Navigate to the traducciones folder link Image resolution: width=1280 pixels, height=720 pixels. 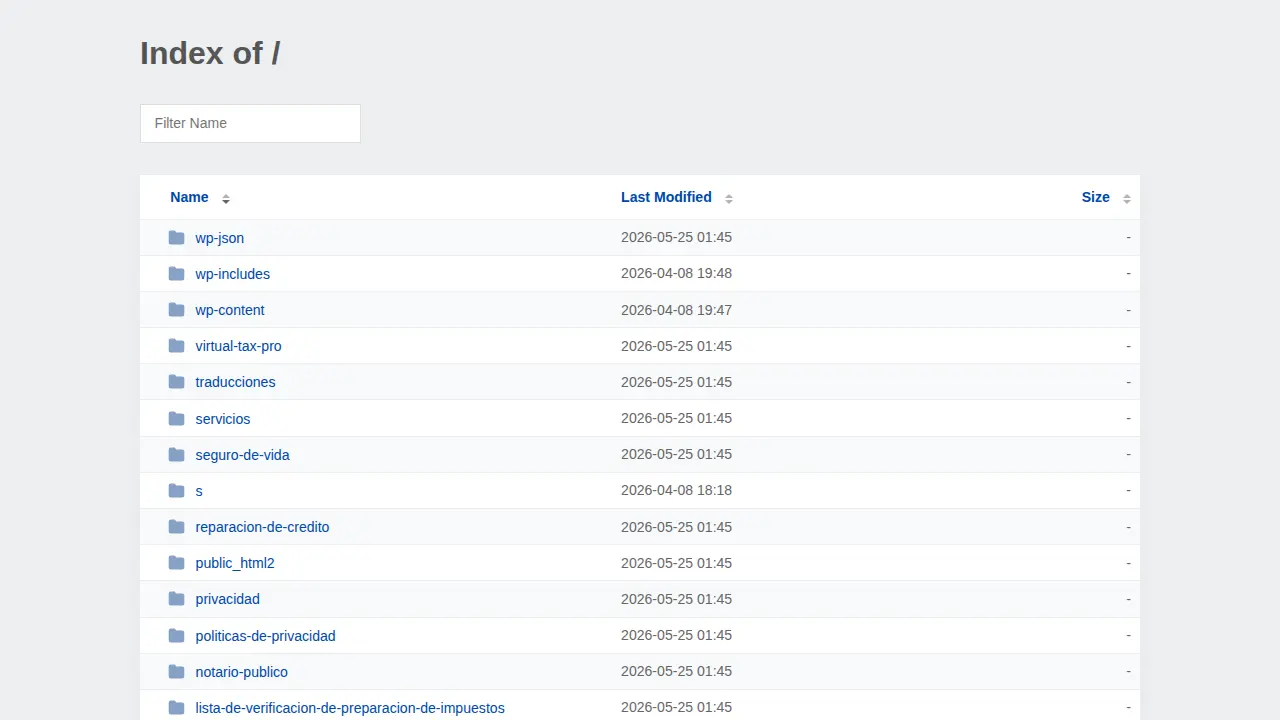[236, 382]
